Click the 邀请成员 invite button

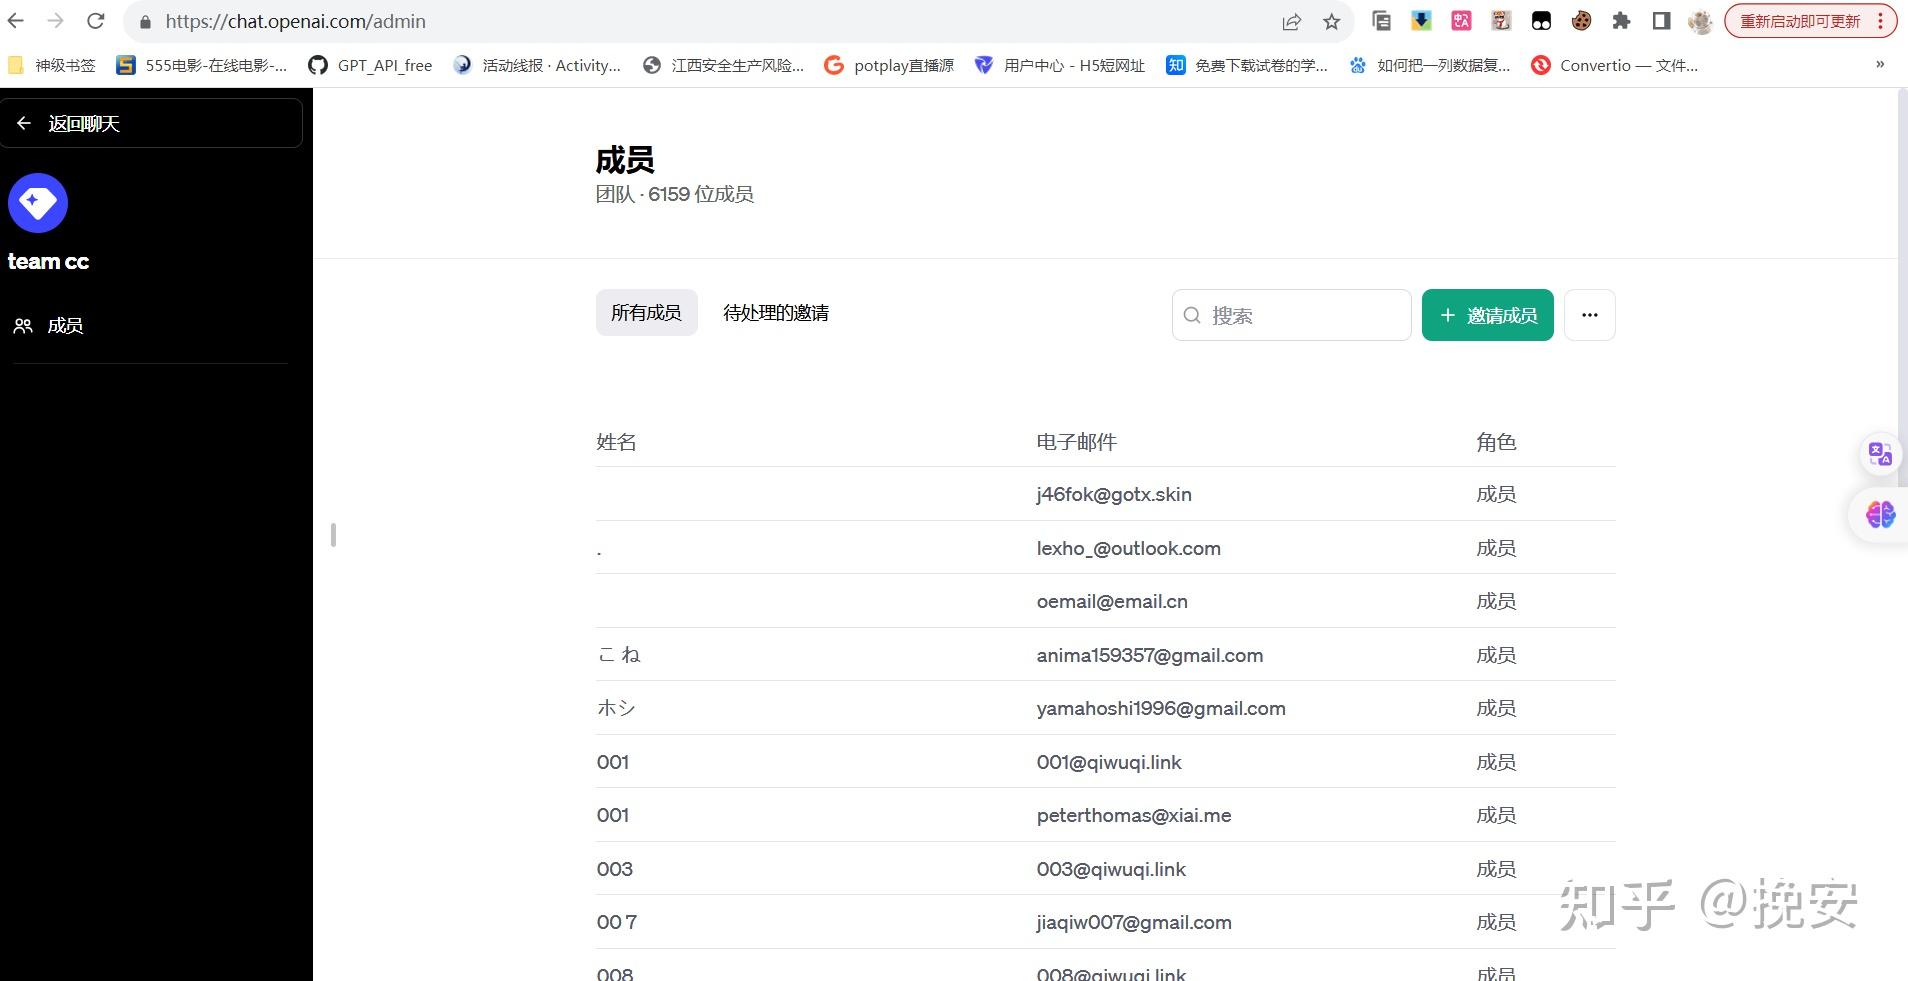(x=1487, y=315)
